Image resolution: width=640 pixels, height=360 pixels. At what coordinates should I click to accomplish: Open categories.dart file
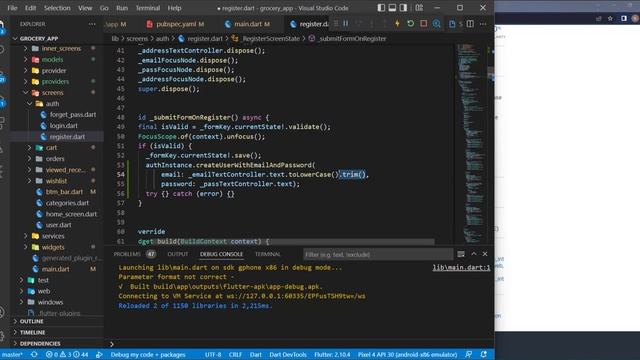click(x=67, y=203)
